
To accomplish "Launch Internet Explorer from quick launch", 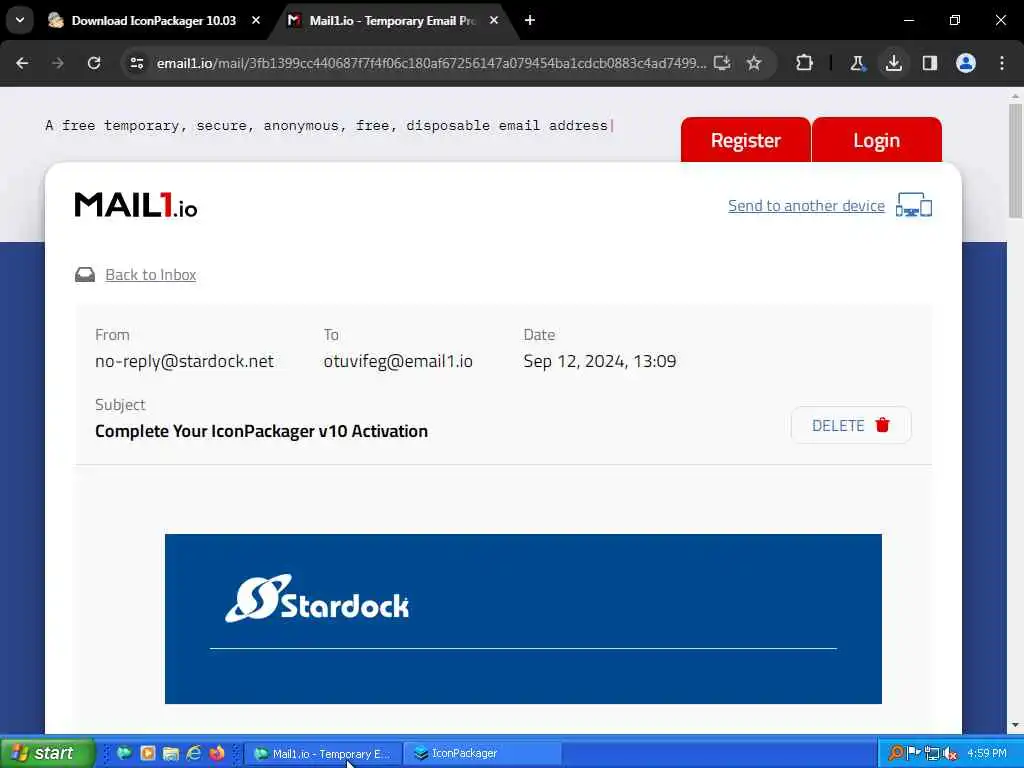I will (x=194, y=753).
